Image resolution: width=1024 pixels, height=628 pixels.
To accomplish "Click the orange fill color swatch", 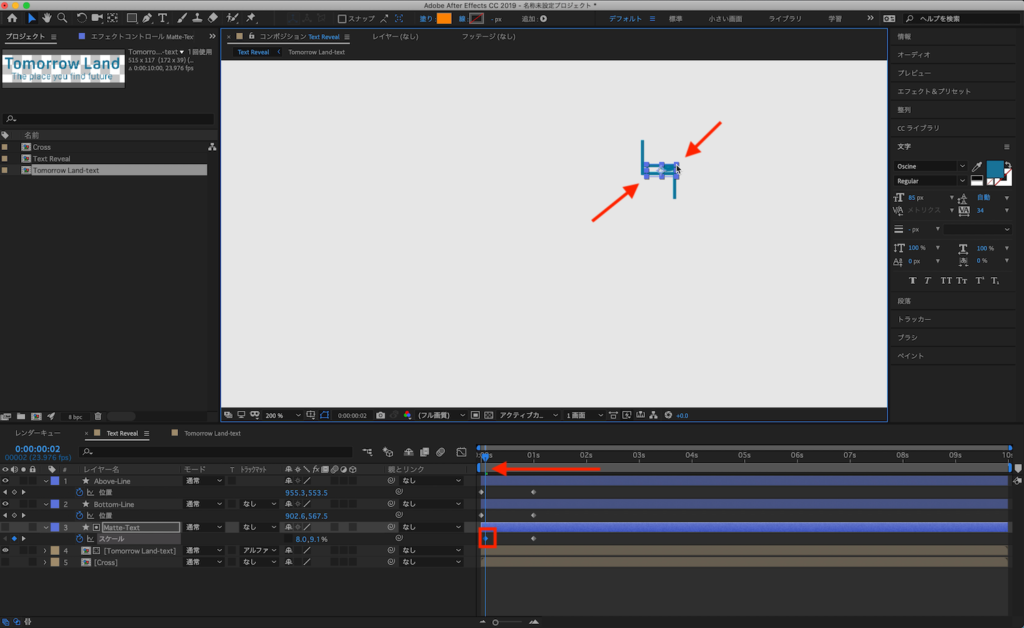I will click(443, 18).
